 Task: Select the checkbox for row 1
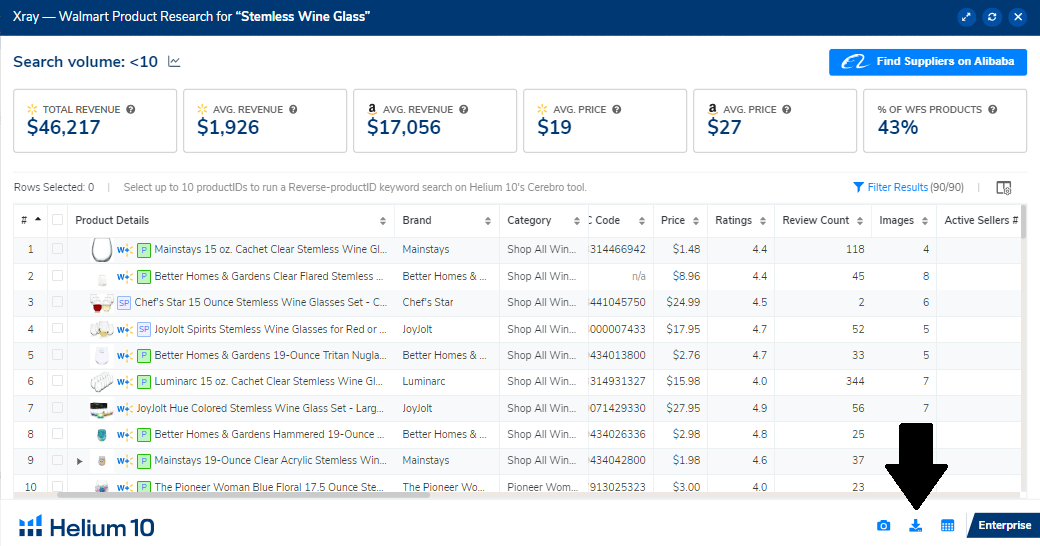(x=58, y=249)
